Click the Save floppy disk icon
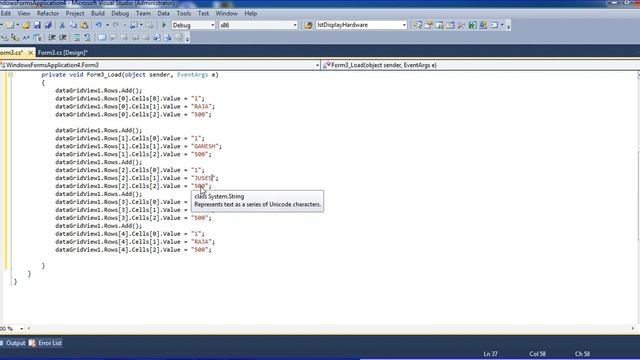640x360 pixels. 37,25
